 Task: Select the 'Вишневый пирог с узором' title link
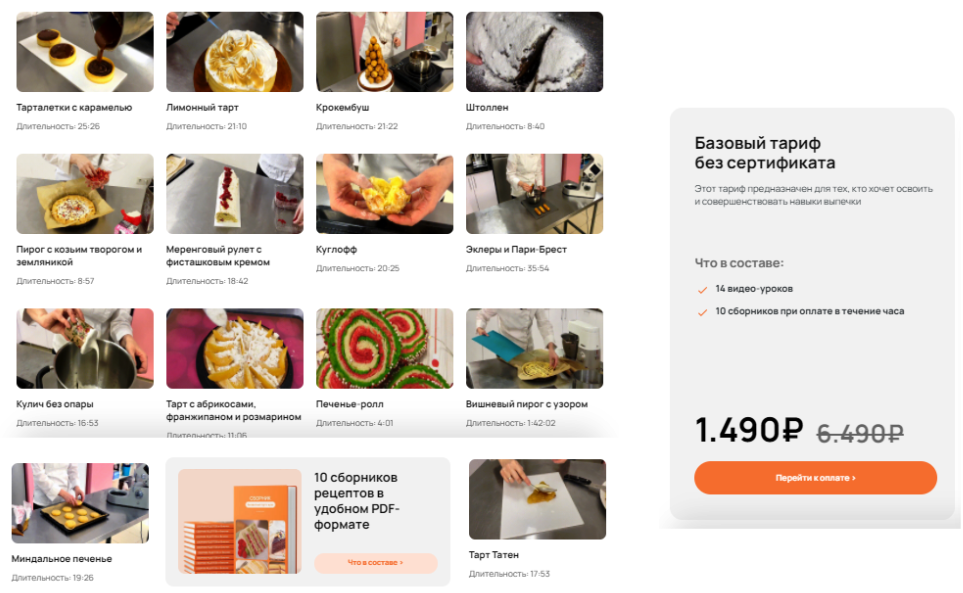[x=526, y=404]
